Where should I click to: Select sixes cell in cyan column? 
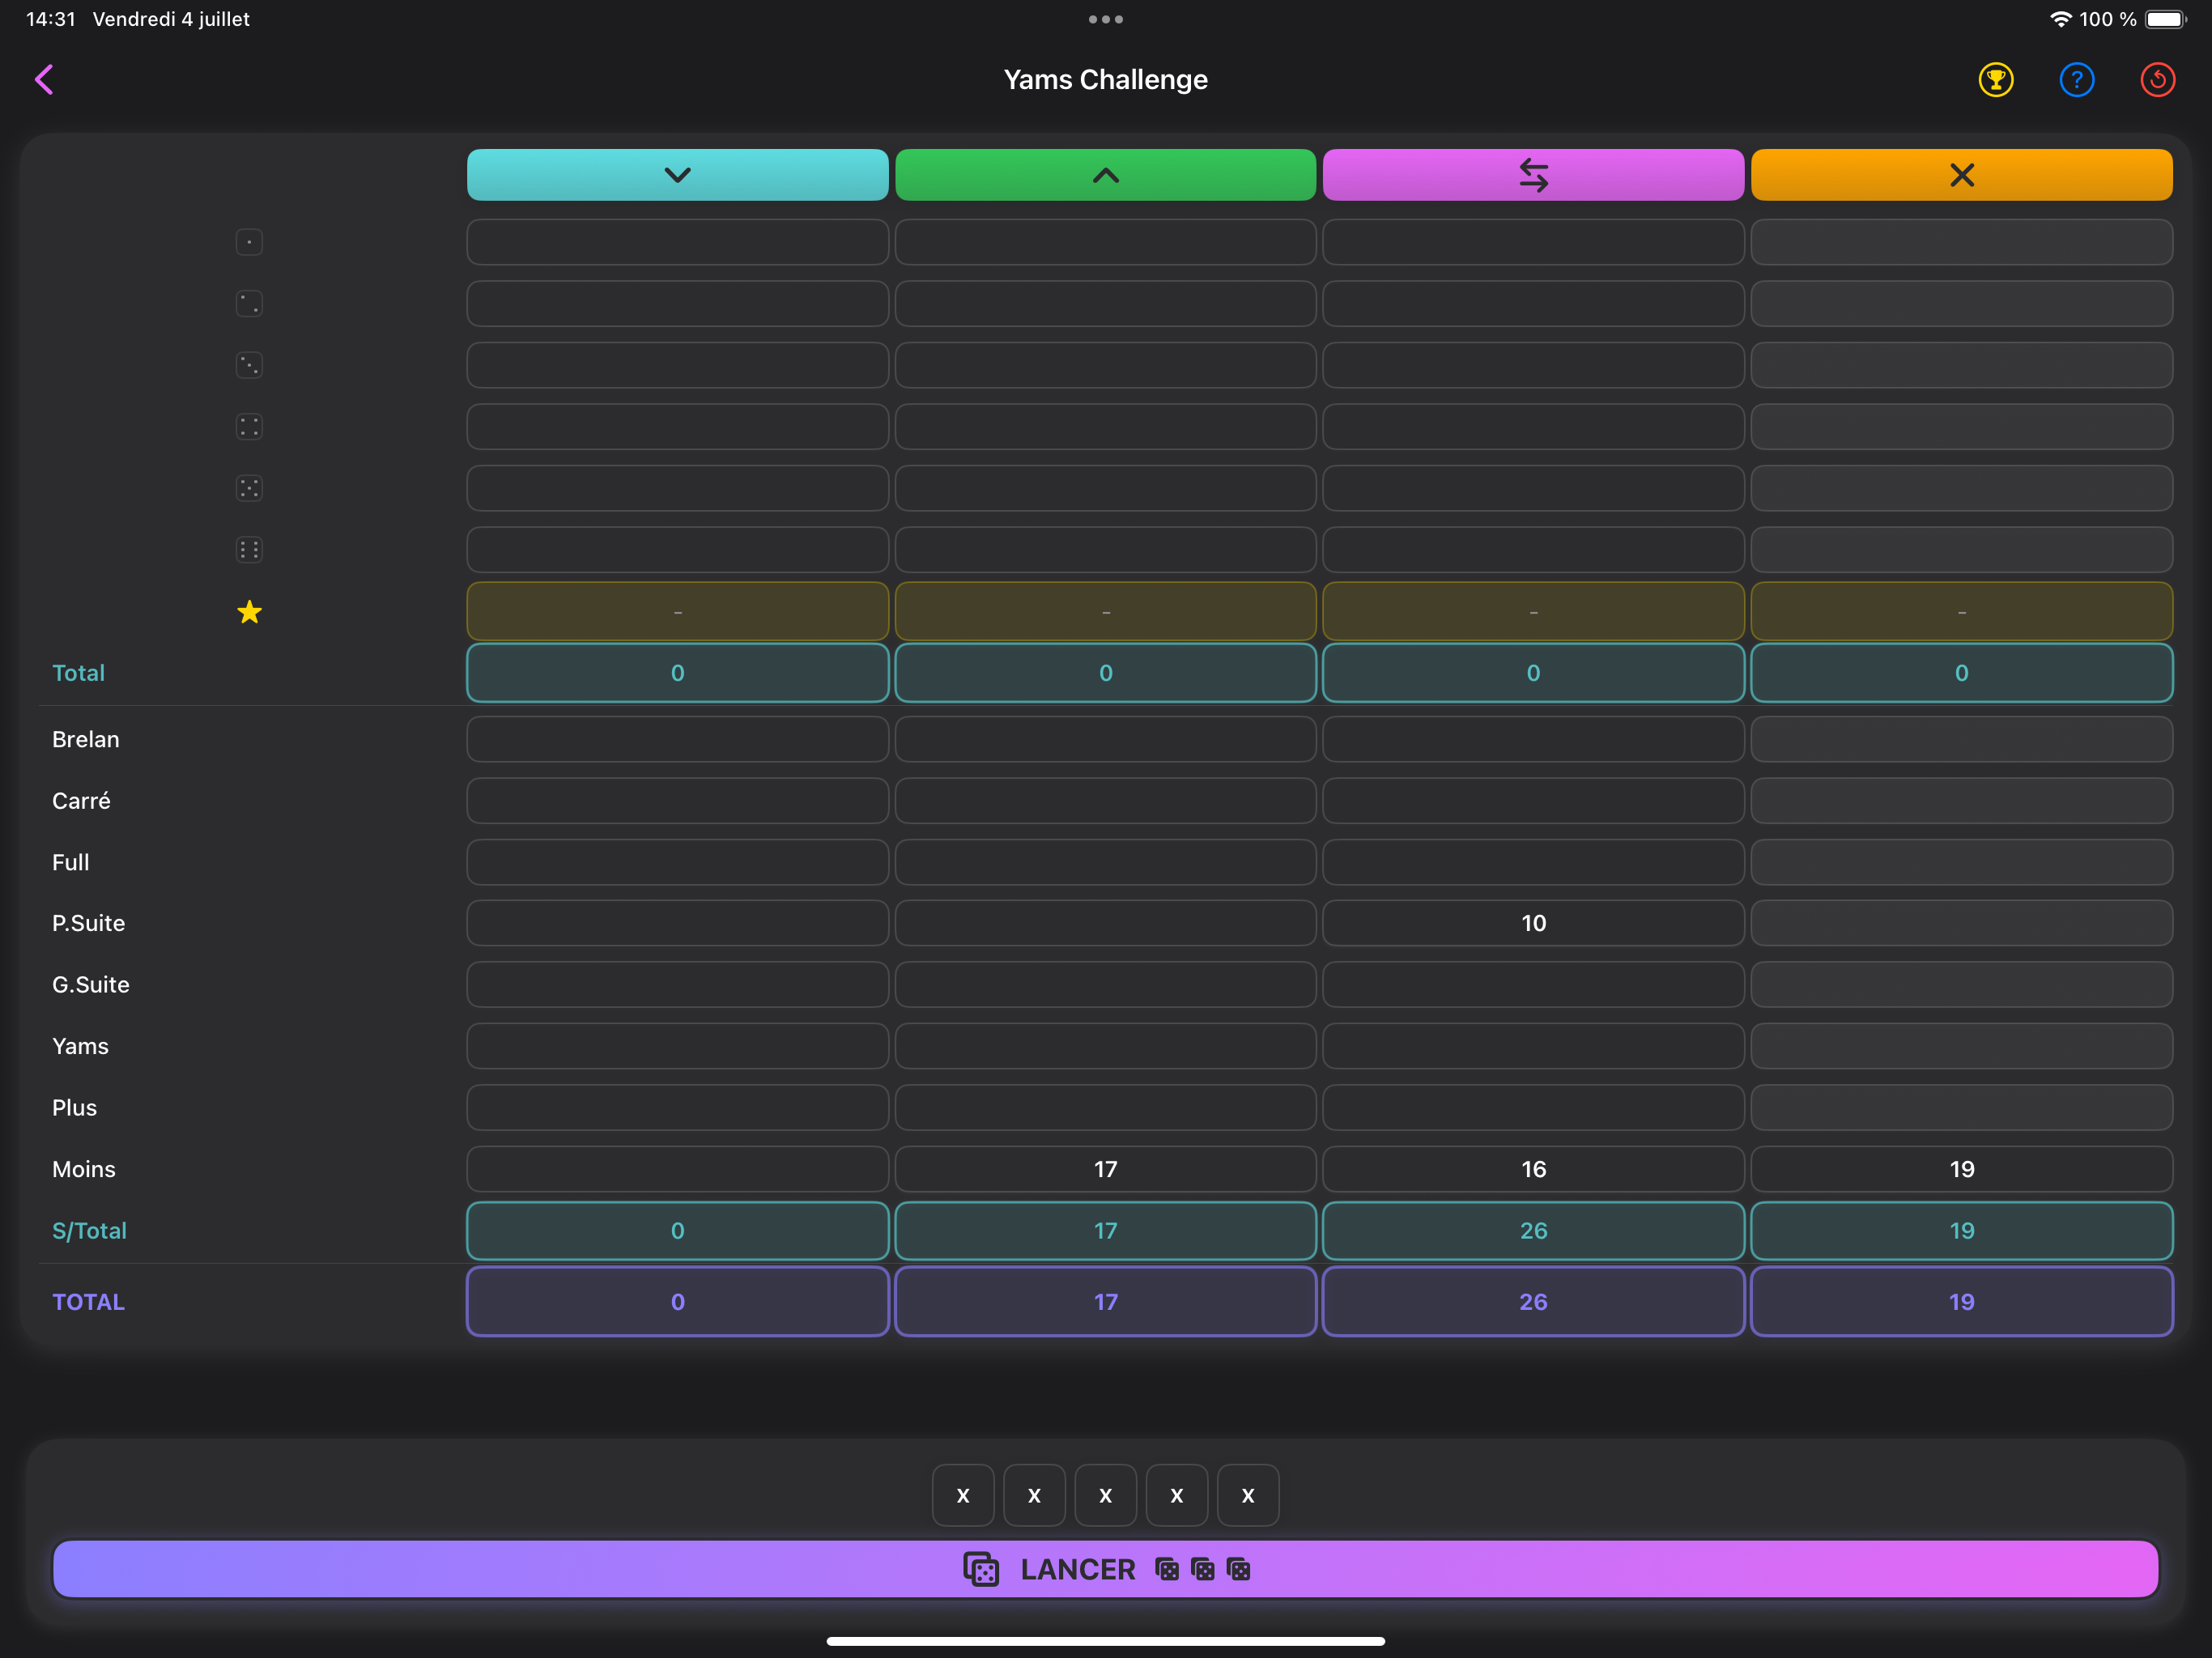pos(677,549)
